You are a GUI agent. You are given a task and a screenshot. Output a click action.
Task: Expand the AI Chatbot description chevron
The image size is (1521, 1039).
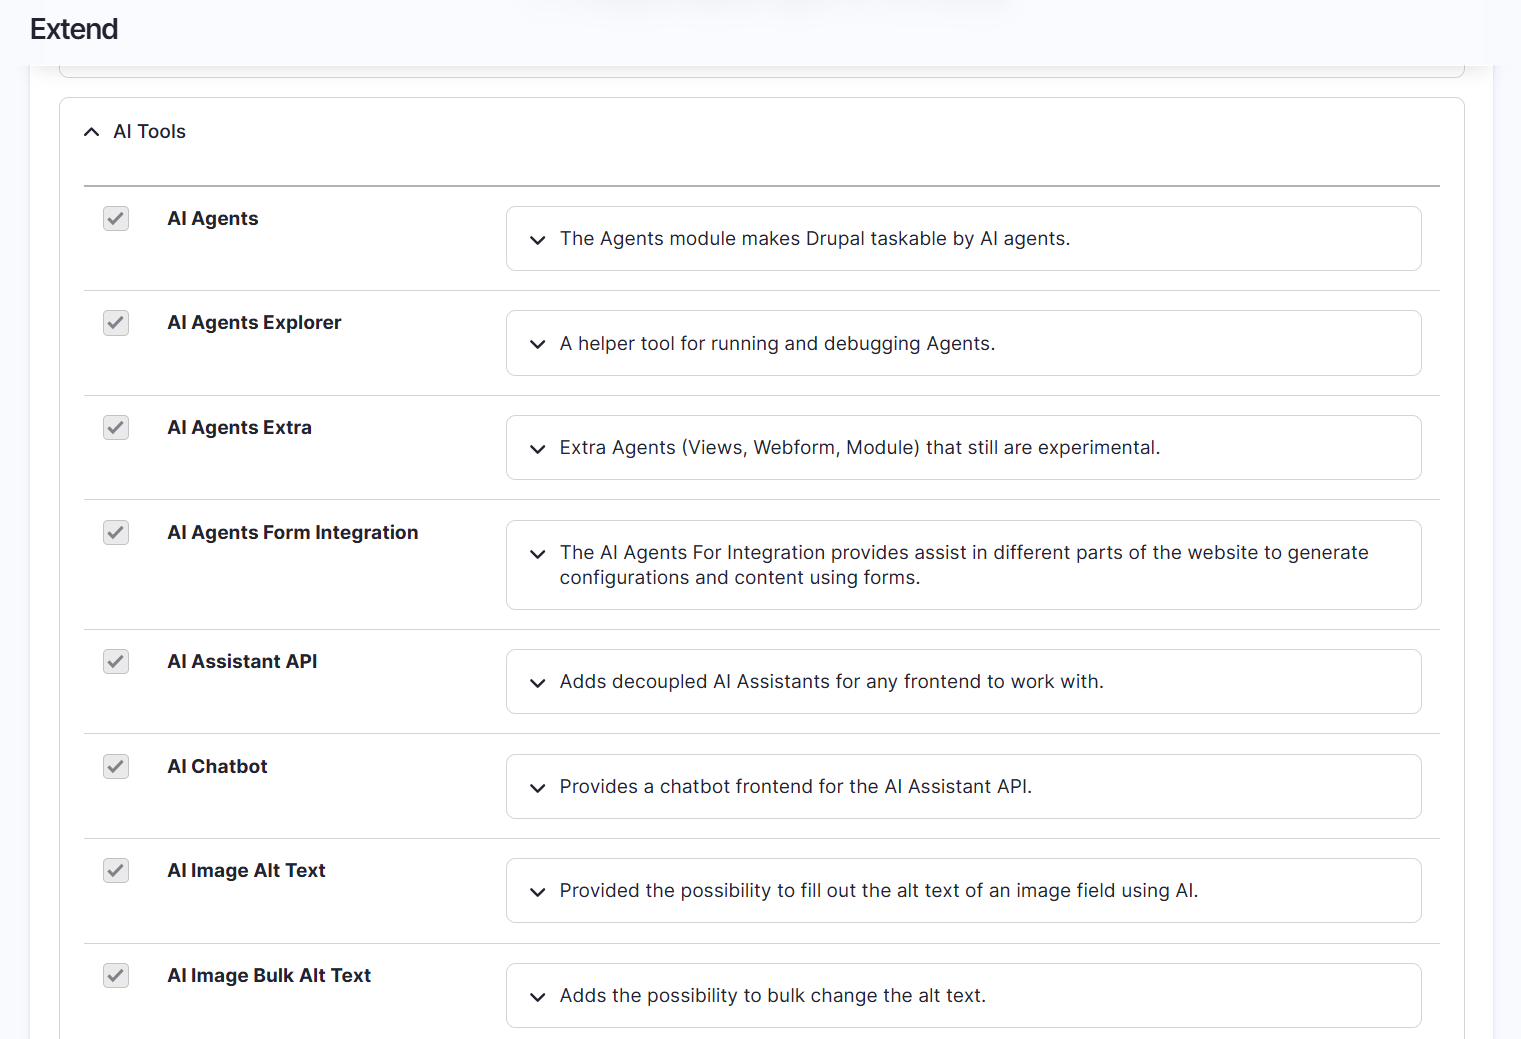[538, 788]
